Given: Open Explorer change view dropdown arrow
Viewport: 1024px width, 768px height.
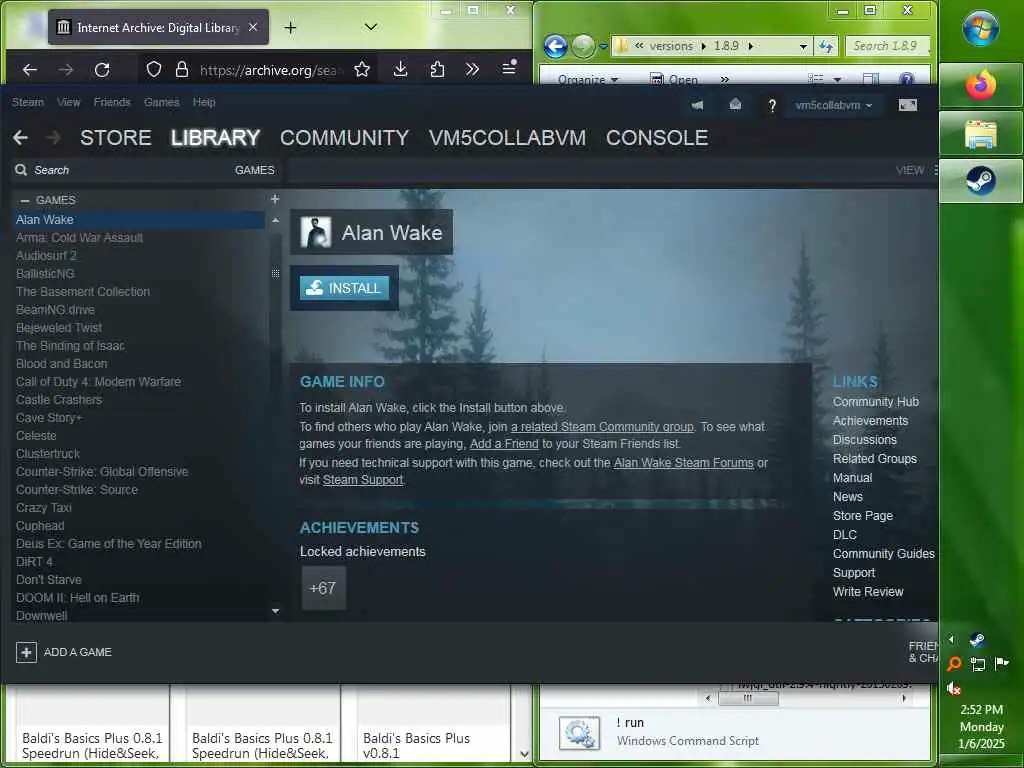Looking at the screenshot, I should [837, 79].
